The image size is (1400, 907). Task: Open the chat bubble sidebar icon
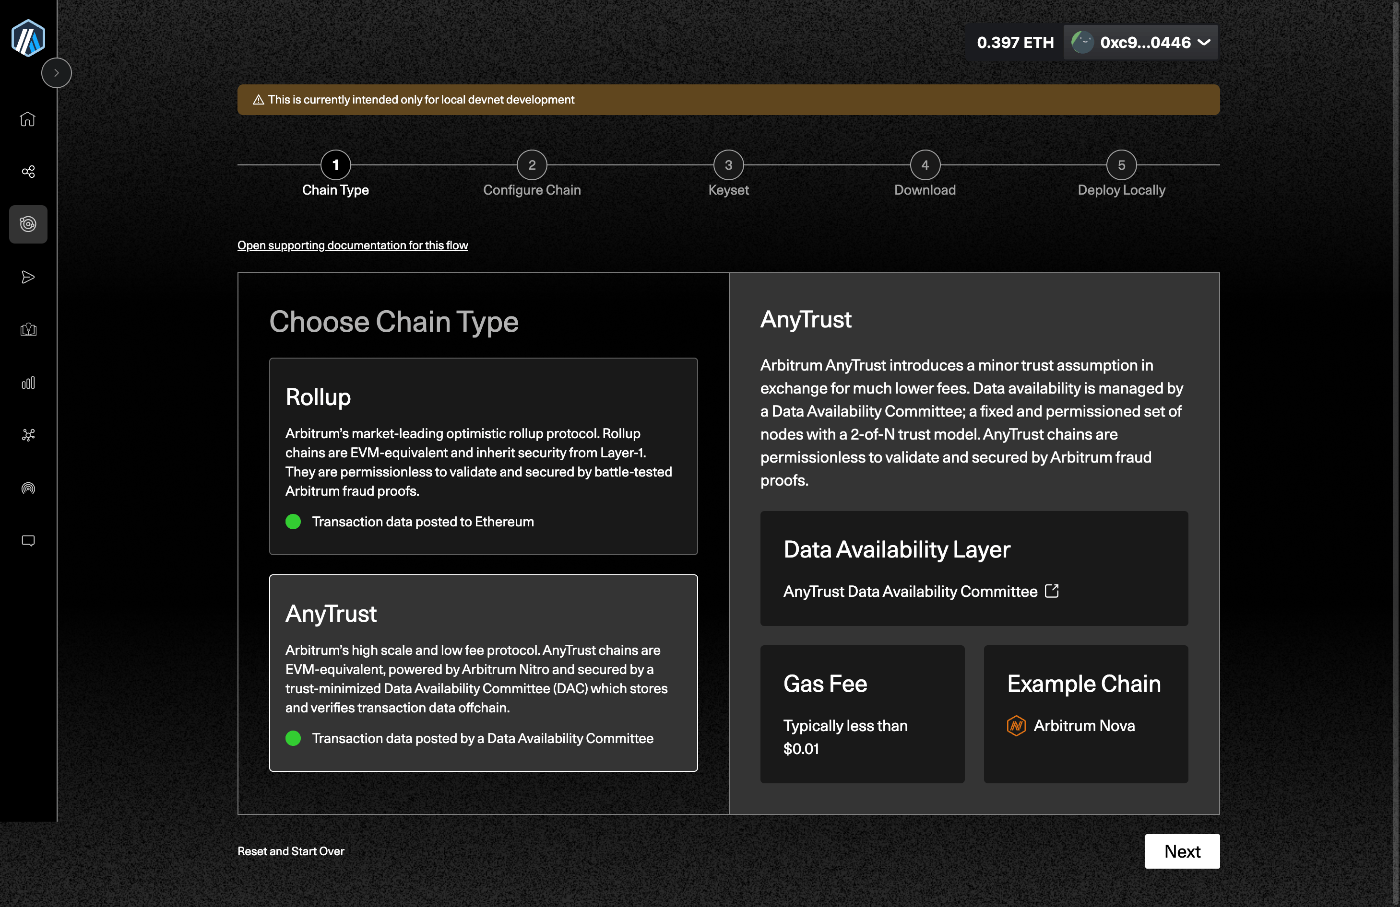28,541
